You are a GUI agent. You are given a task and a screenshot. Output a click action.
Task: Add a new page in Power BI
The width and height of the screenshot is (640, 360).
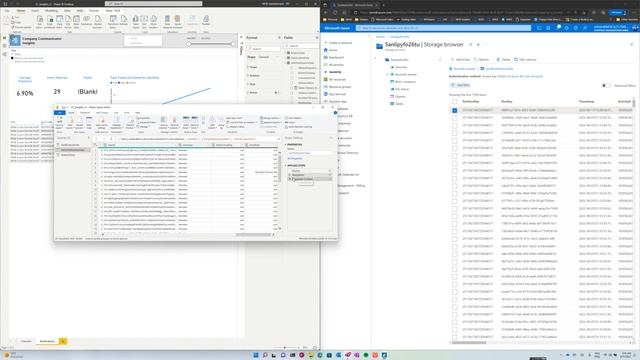click(x=63, y=341)
